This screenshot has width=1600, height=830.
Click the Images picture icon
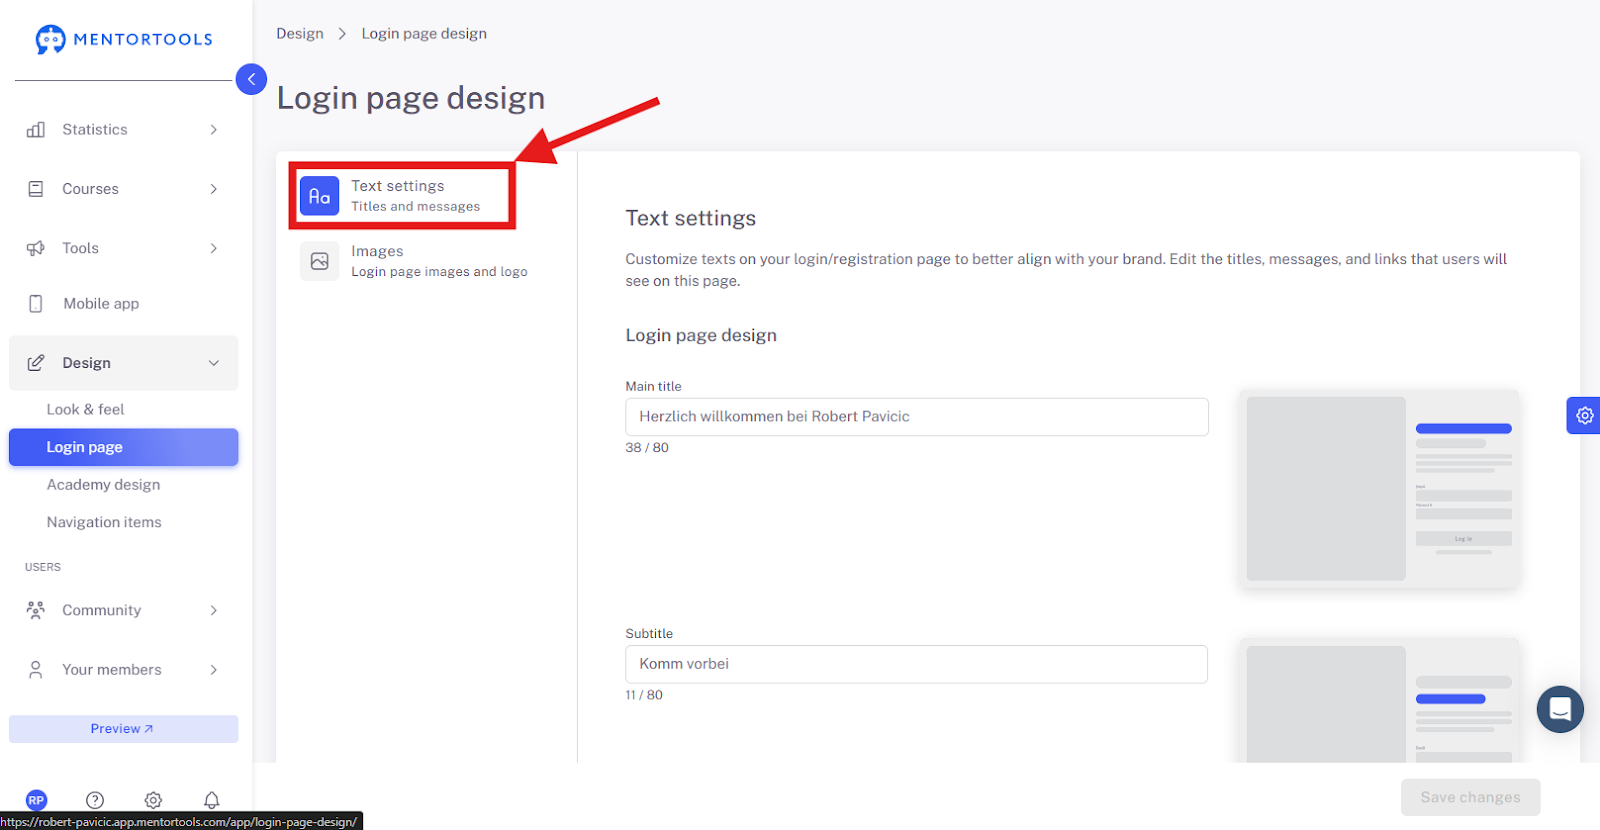pyautogui.click(x=320, y=261)
